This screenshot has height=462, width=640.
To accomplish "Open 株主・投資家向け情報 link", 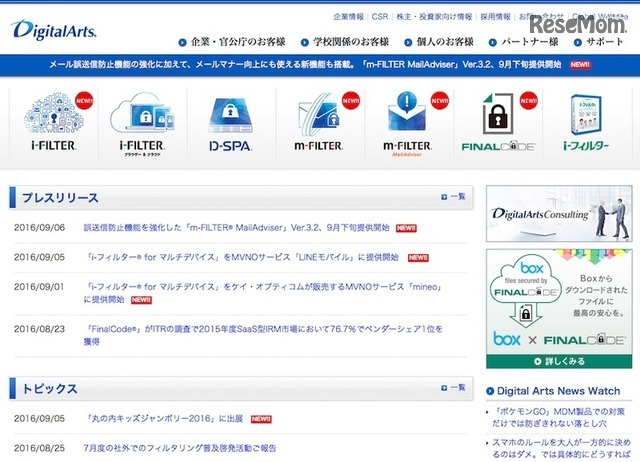I will click(x=434, y=17).
